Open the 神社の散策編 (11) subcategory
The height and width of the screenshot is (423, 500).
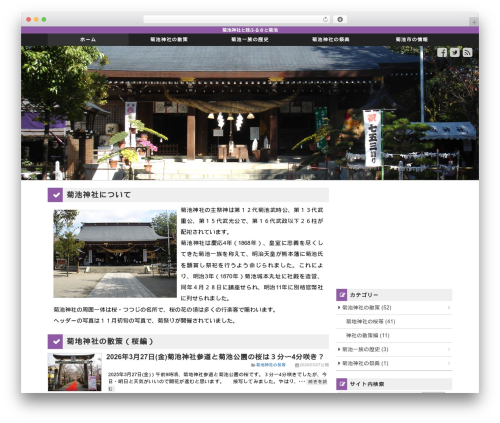(368, 335)
